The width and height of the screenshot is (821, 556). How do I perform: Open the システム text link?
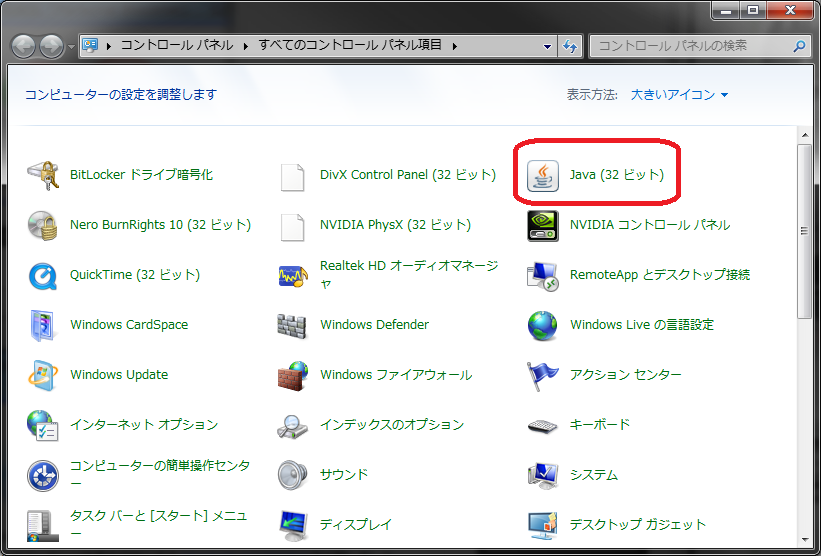594,475
